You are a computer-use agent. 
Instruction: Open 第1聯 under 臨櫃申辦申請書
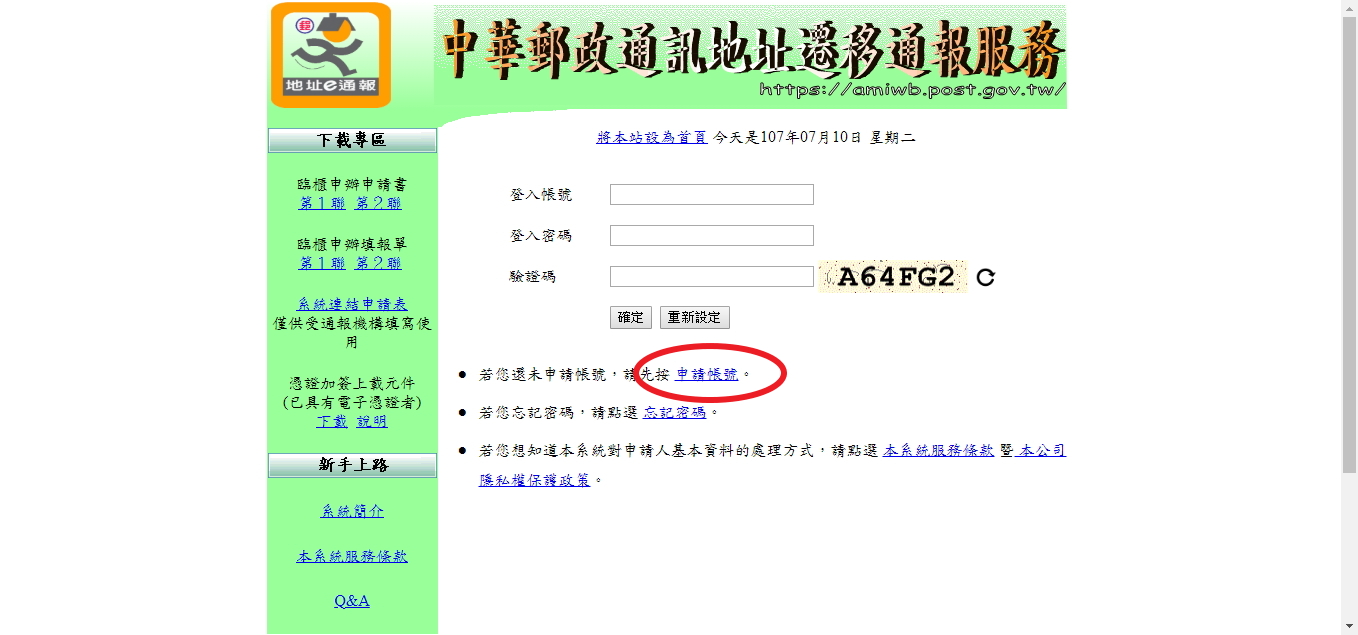click(x=322, y=203)
